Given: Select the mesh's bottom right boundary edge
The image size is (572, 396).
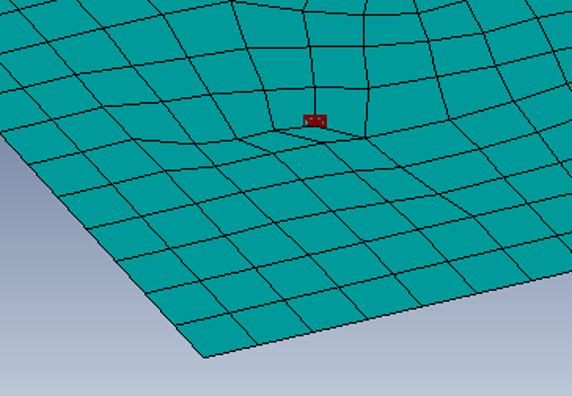Looking at the screenshot, I should click(x=388, y=314).
